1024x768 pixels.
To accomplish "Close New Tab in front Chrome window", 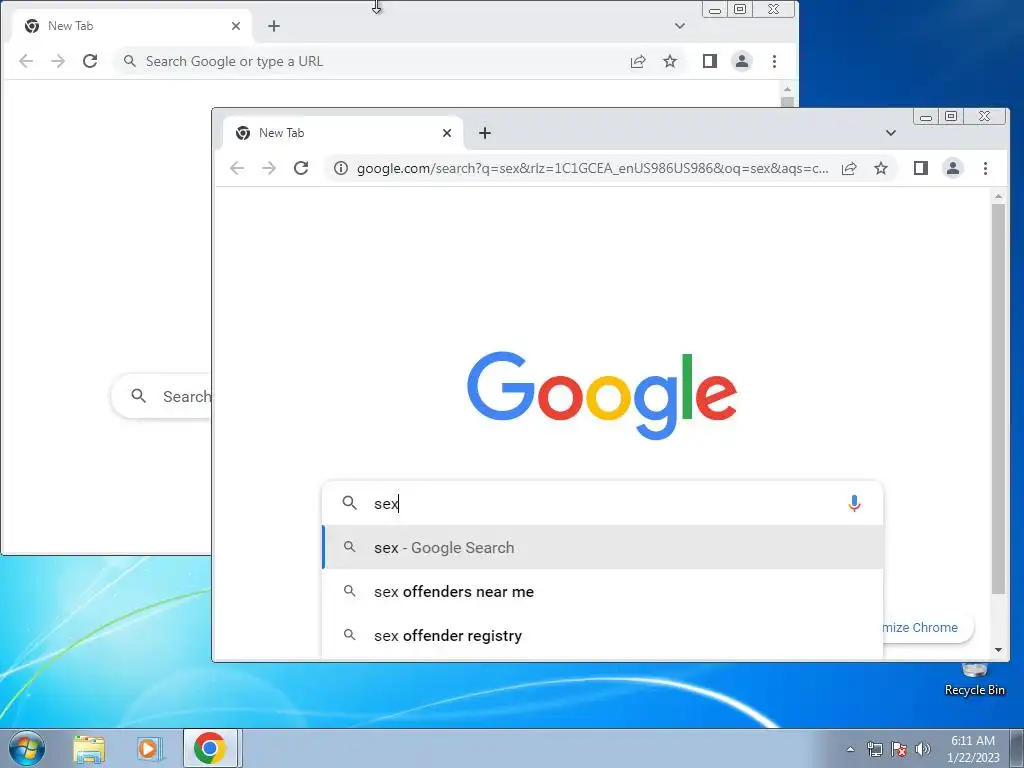I will pos(447,133).
